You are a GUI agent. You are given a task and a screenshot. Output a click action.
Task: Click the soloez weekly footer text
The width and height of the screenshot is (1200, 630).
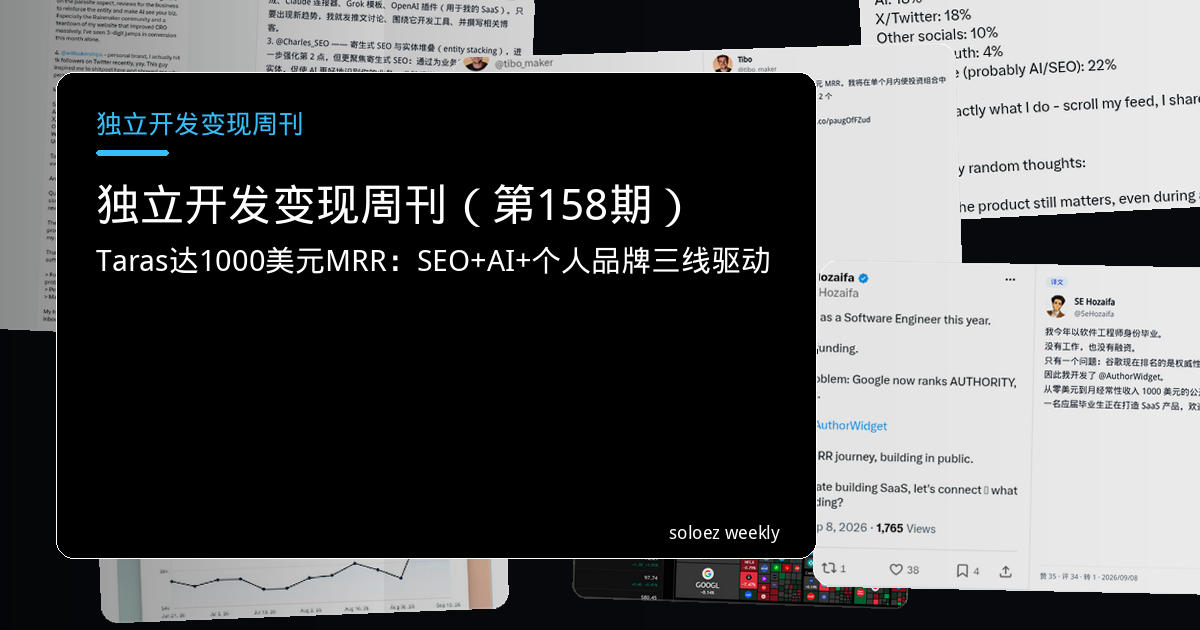(x=724, y=532)
